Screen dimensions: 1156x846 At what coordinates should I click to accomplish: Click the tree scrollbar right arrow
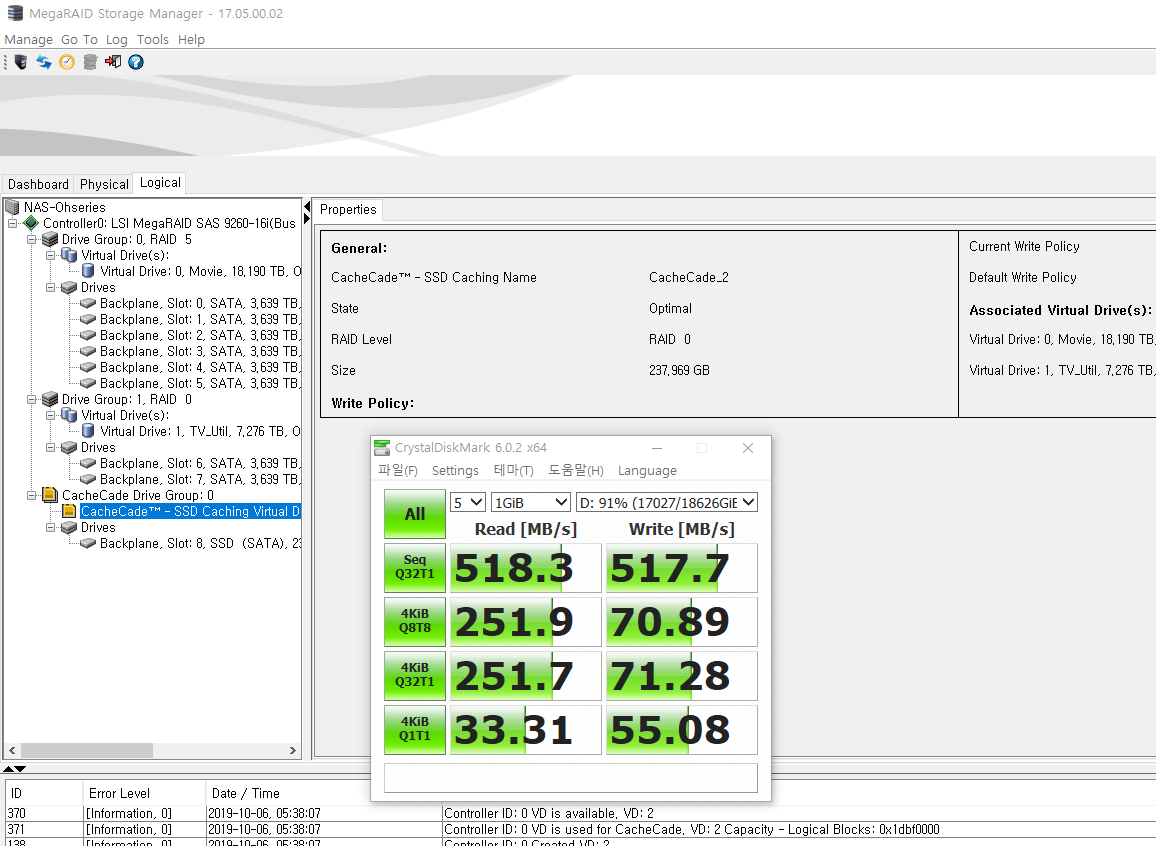(x=293, y=750)
